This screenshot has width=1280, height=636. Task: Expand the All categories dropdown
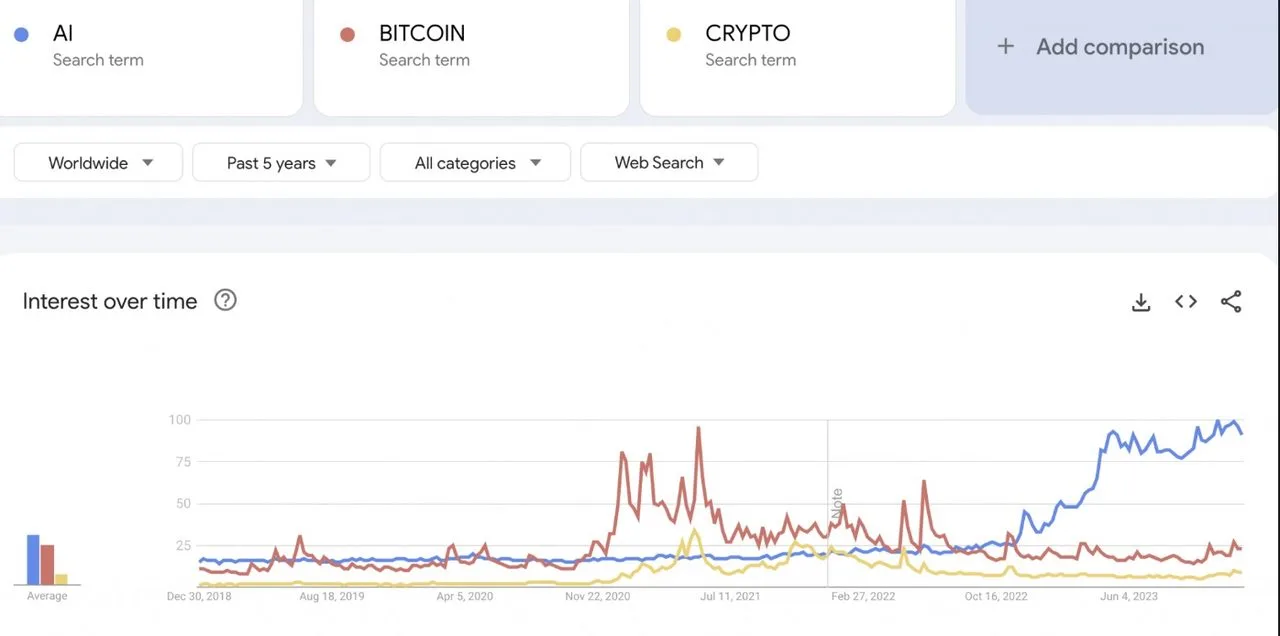474,162
